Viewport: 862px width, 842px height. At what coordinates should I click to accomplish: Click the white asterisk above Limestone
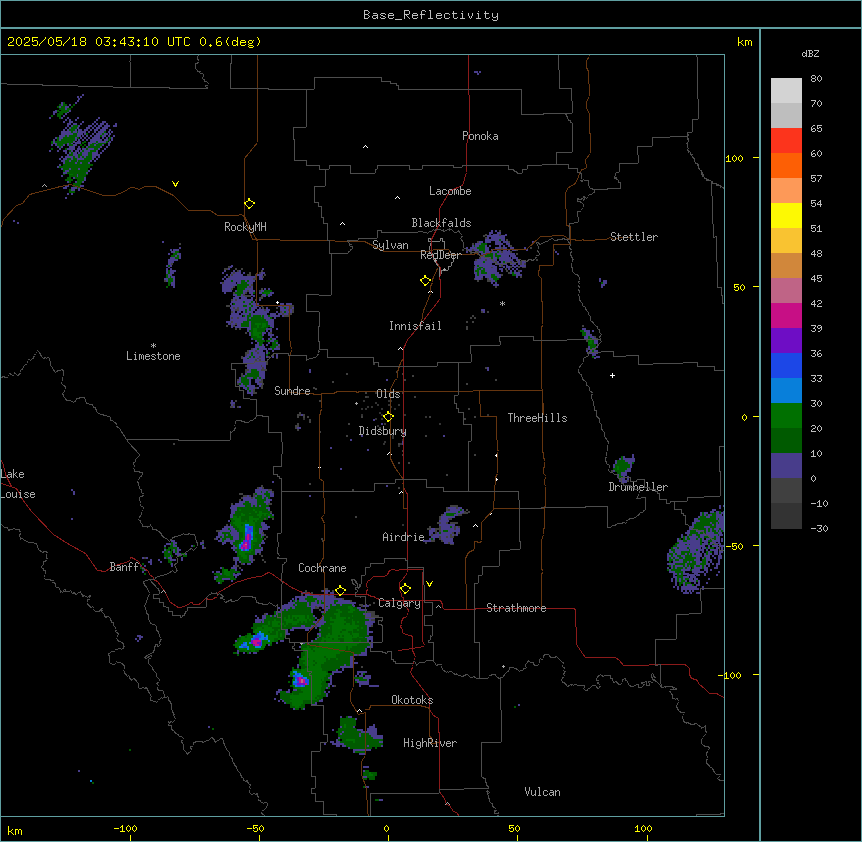click(153, 346)
